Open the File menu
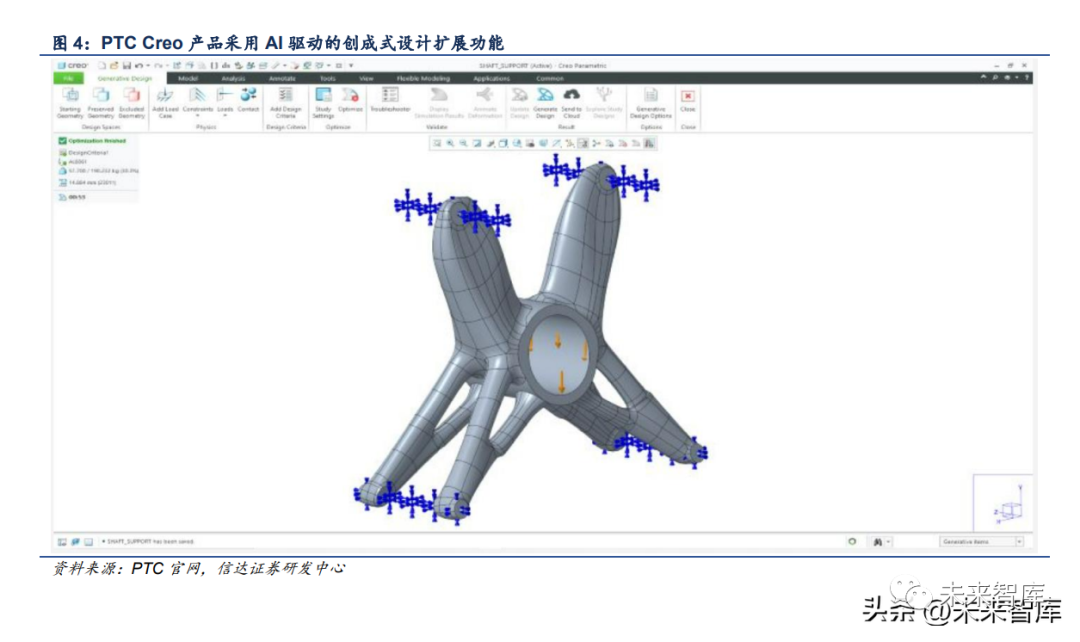Image resolution: width=1080 pixels, height=642 pixels. (x=68, y=79)
